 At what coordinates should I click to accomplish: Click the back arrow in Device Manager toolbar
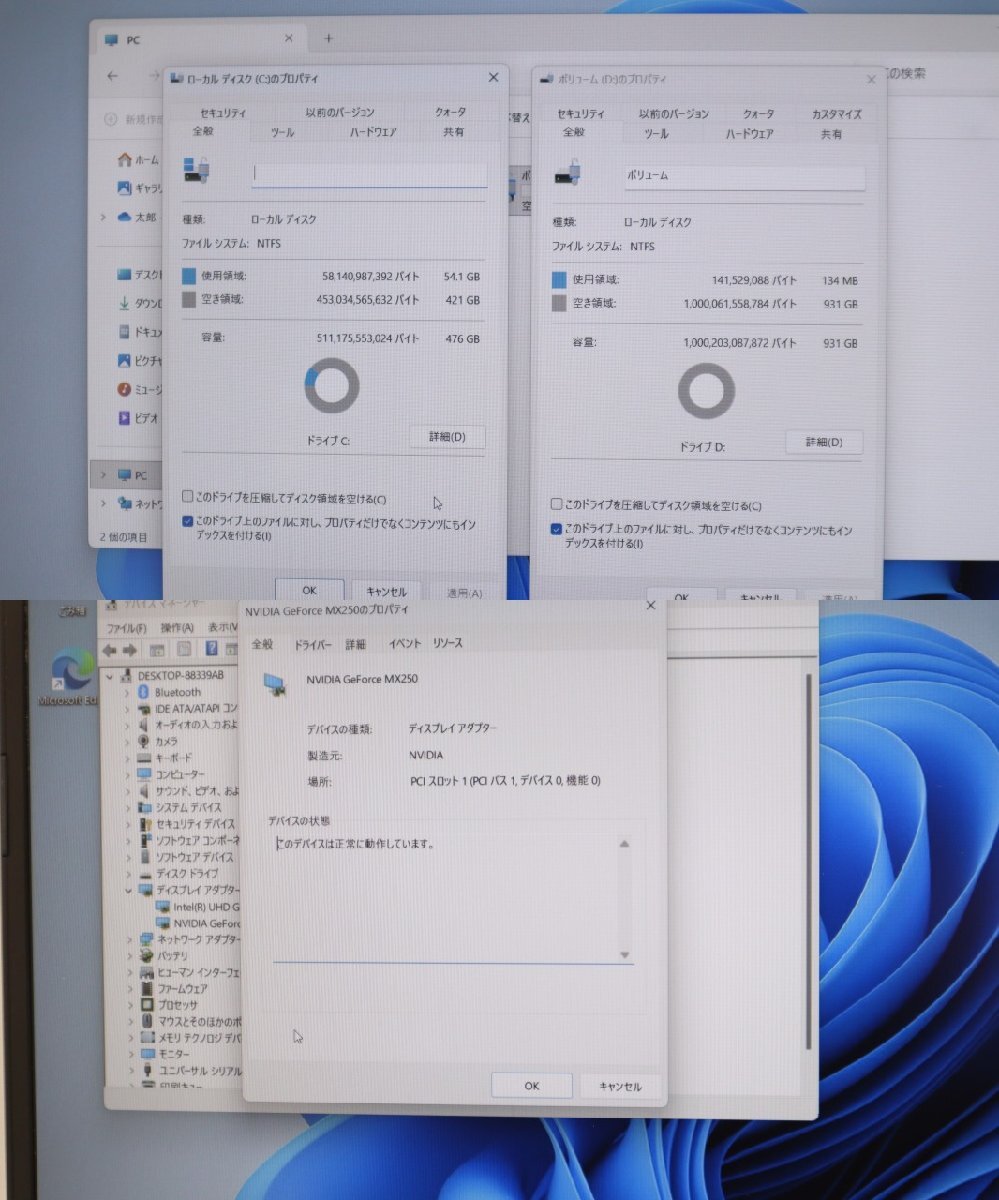click(109, 650)
